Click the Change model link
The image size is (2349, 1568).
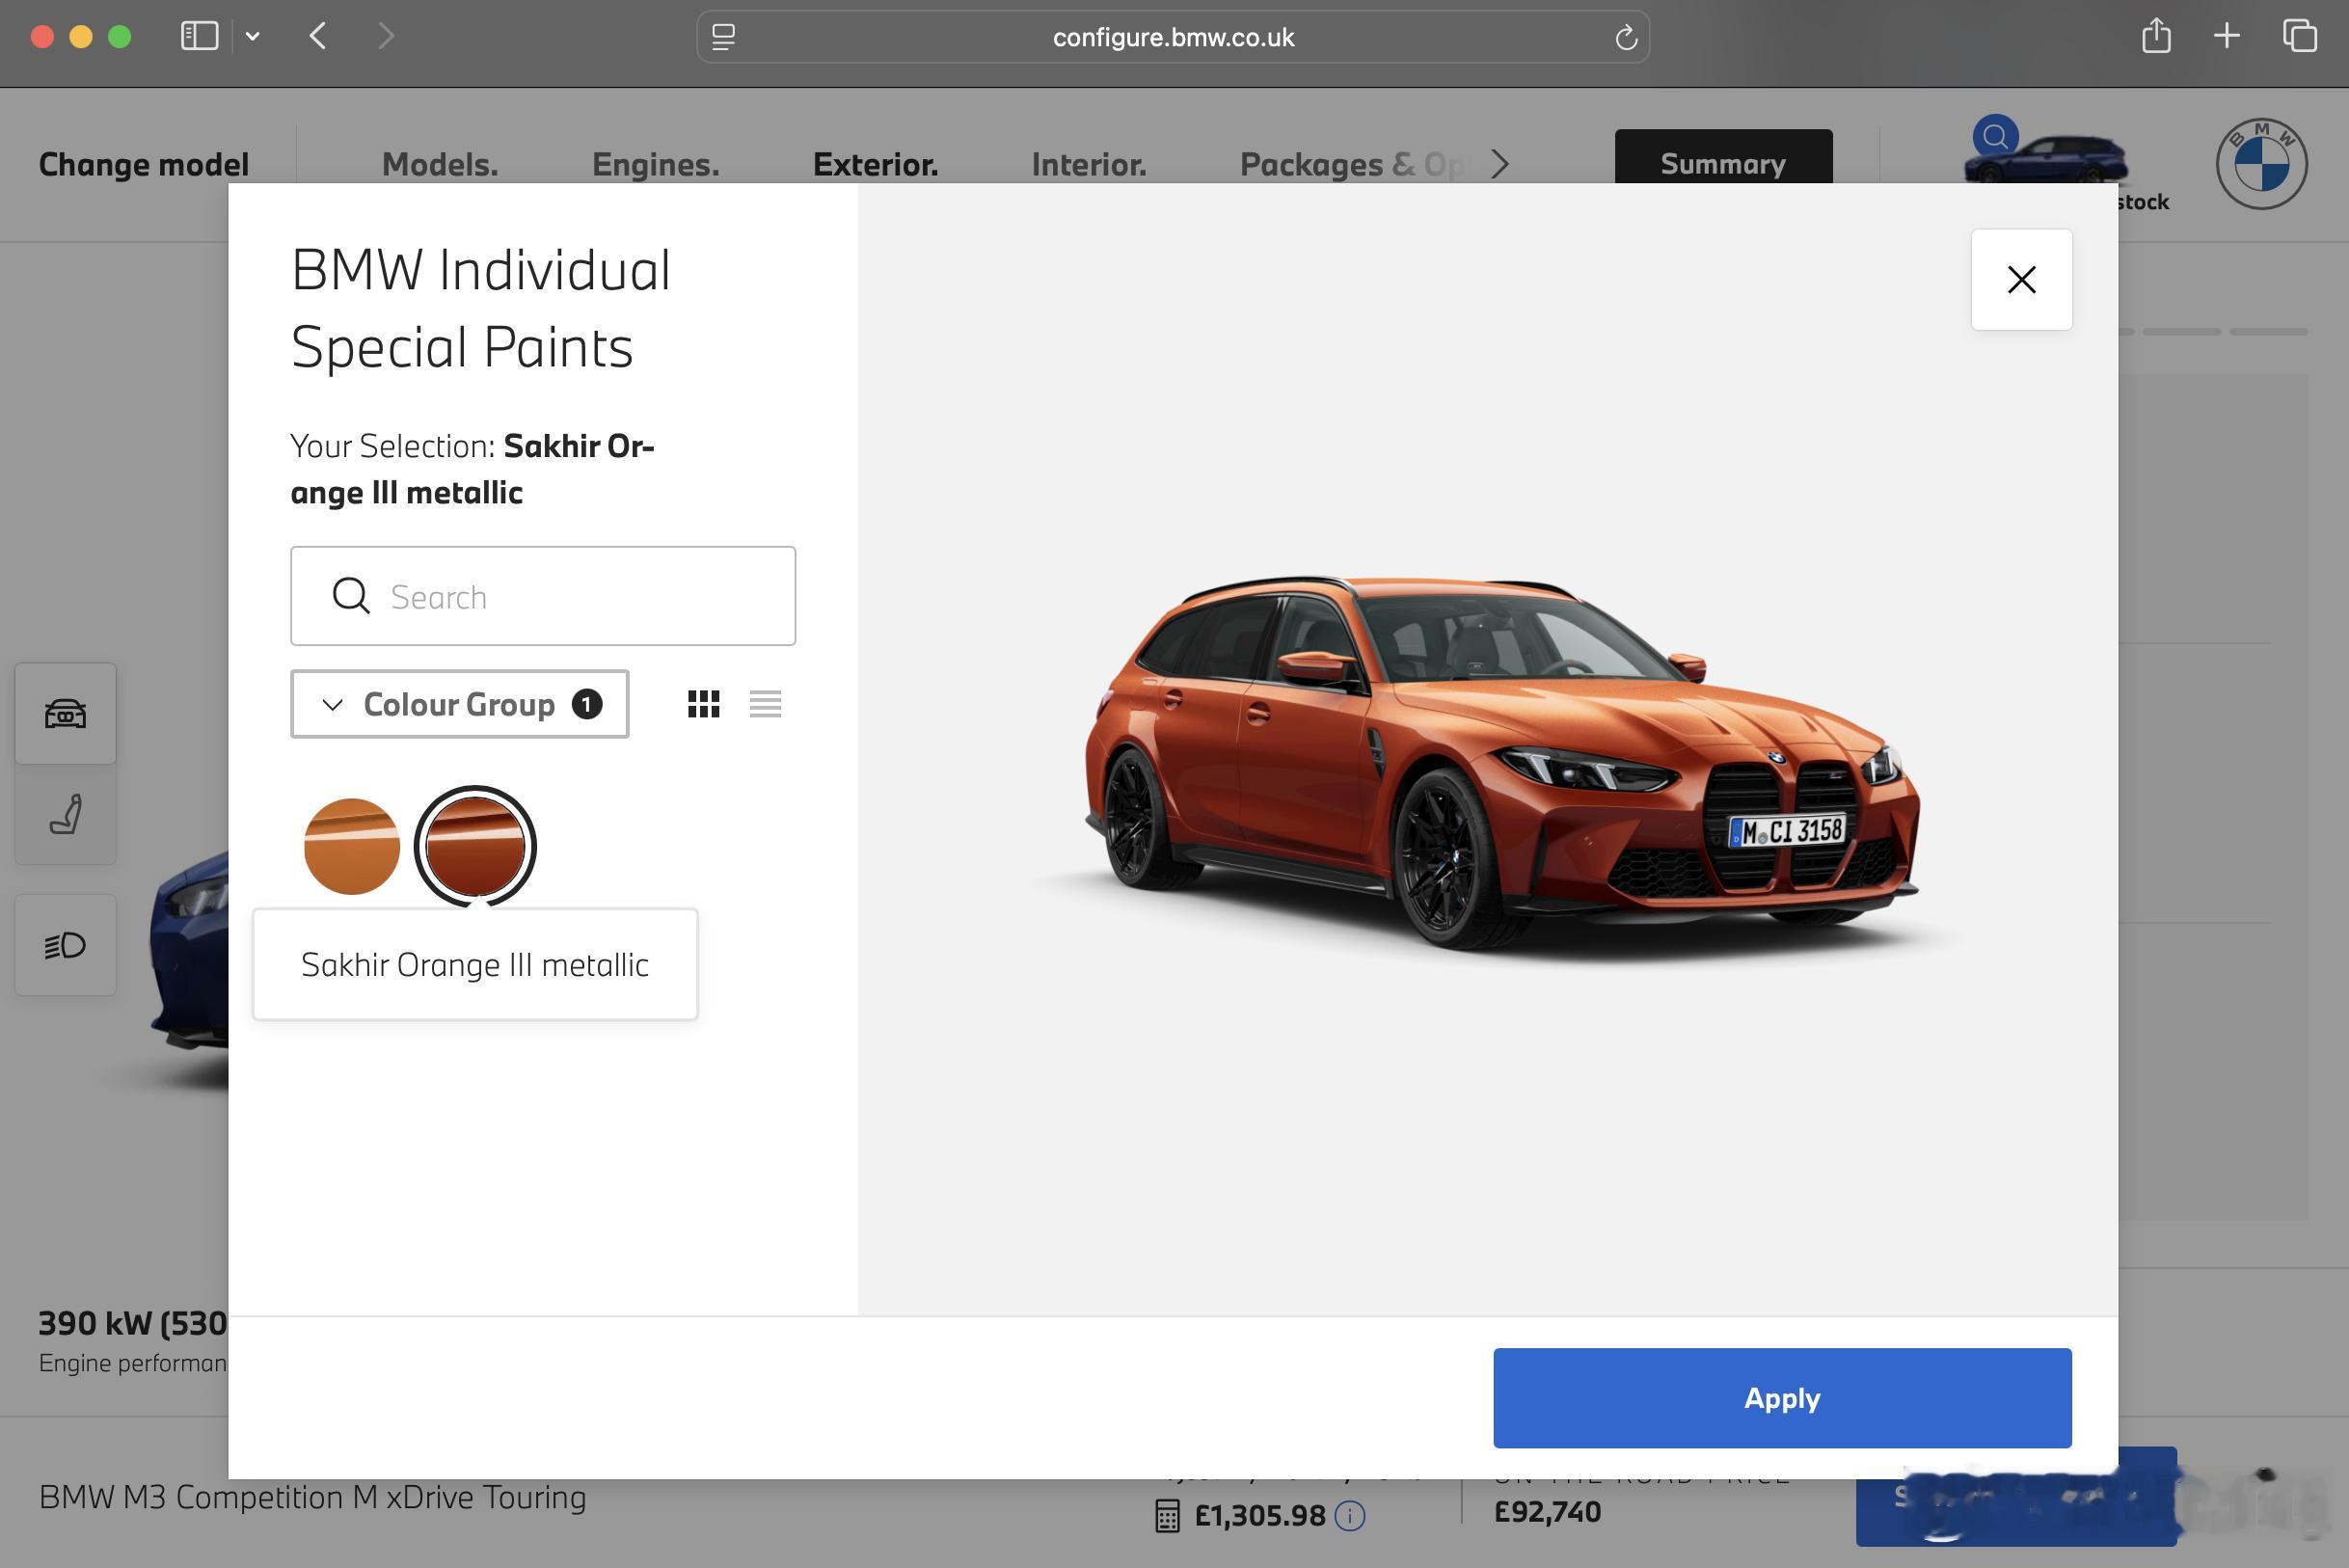144,164
